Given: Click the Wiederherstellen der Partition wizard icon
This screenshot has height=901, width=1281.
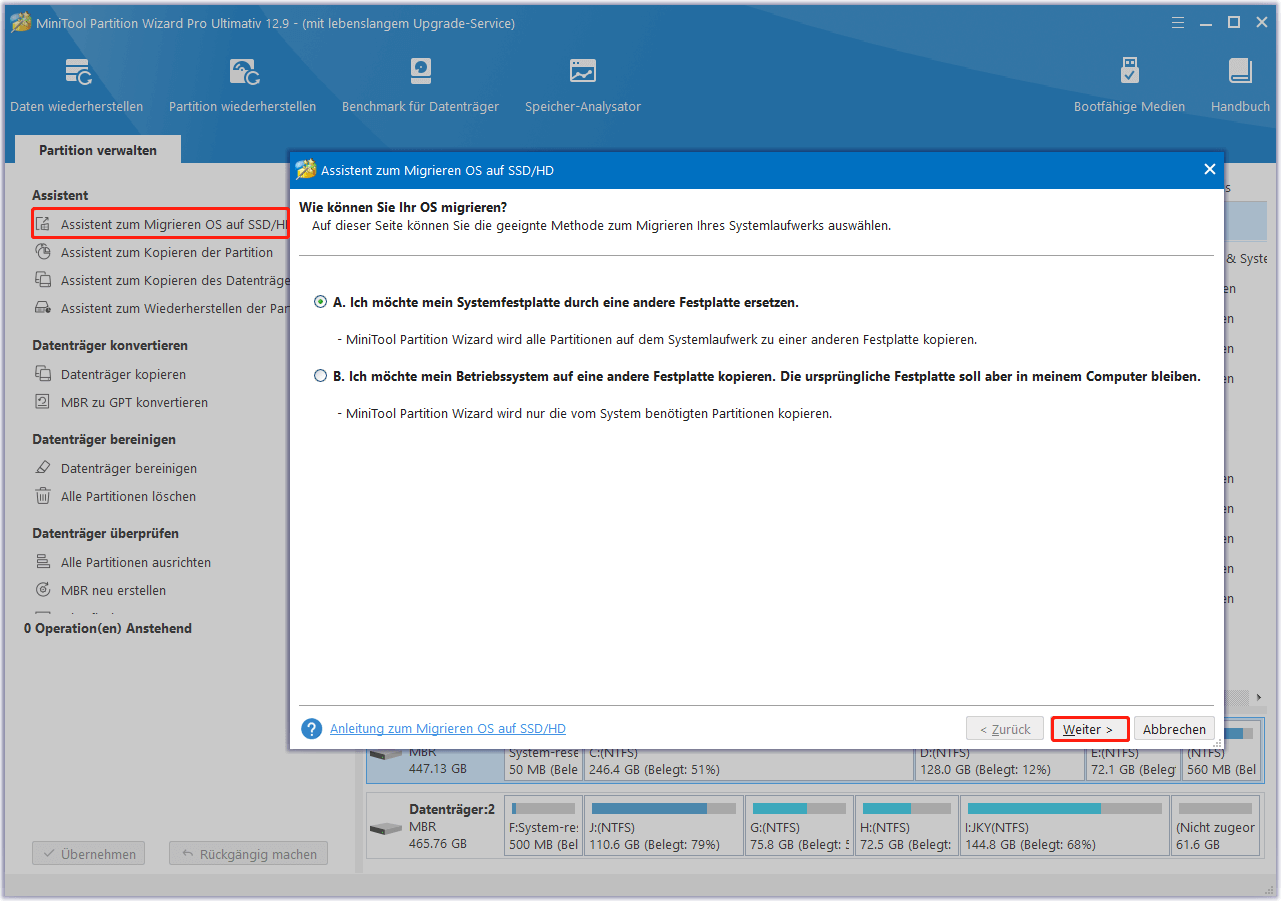Looking at the screenshot, I should (x=43, y=308).
